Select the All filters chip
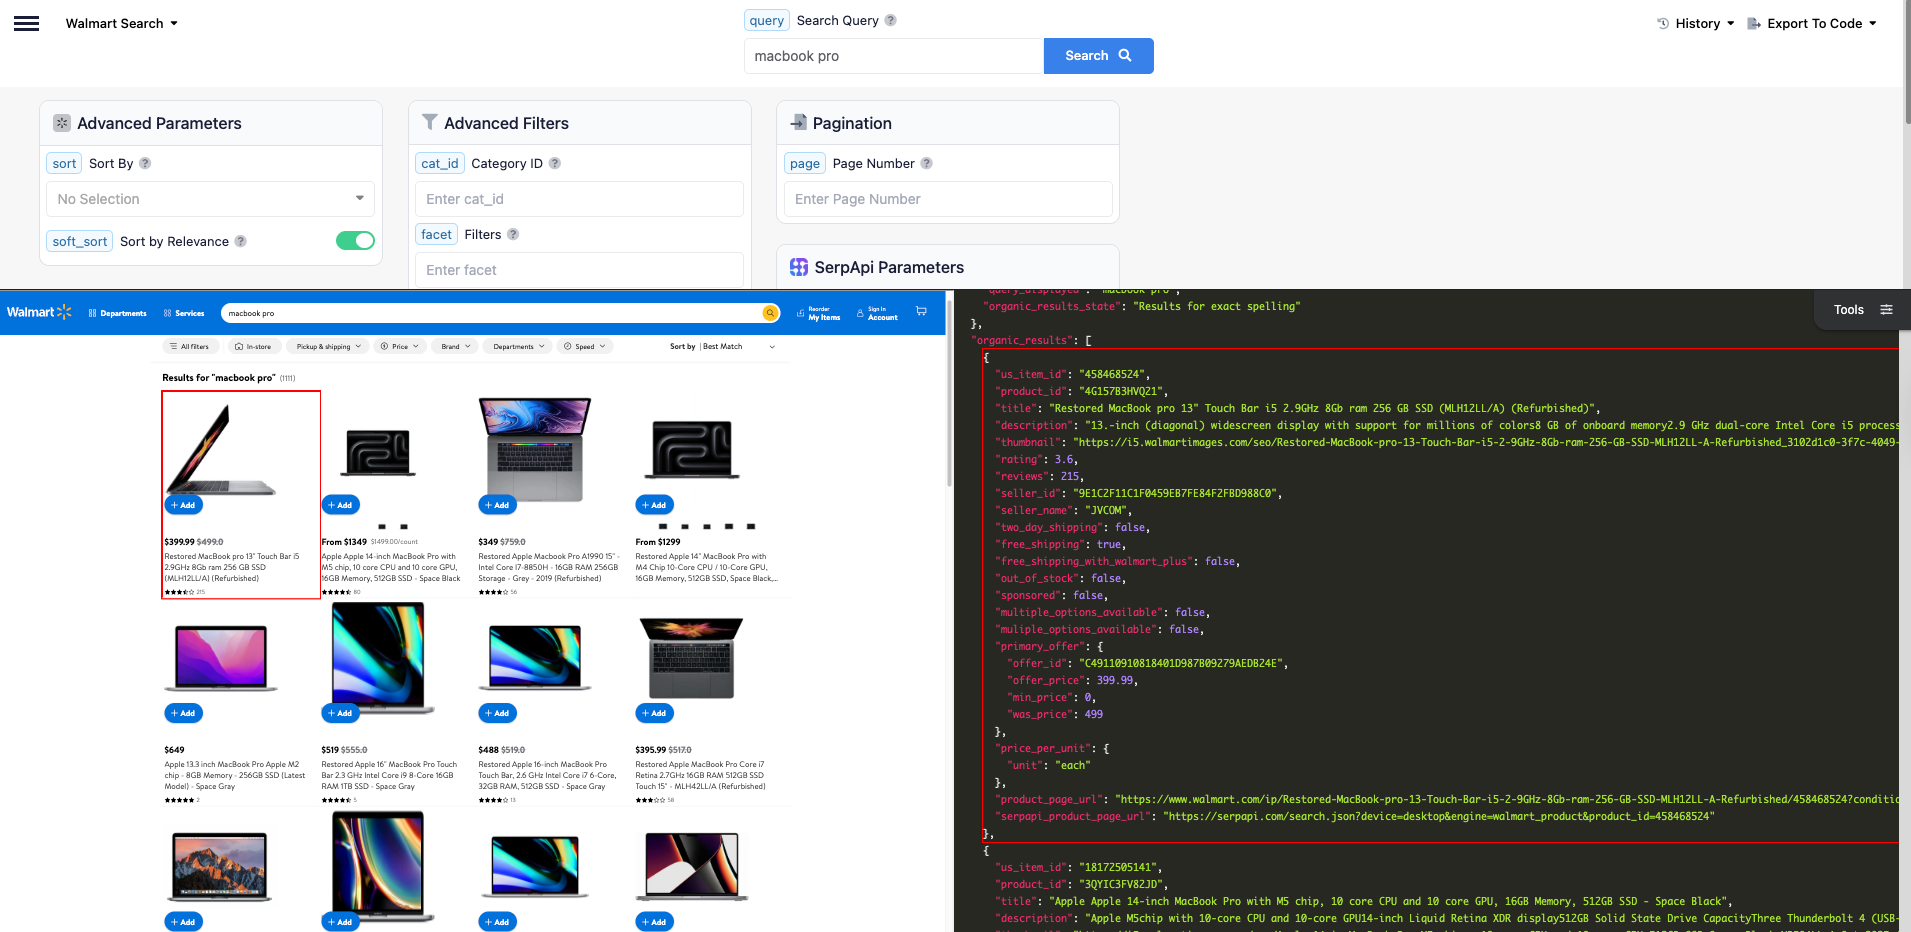1911x932 pixels. pyautogui.click(x=190, y=347)
